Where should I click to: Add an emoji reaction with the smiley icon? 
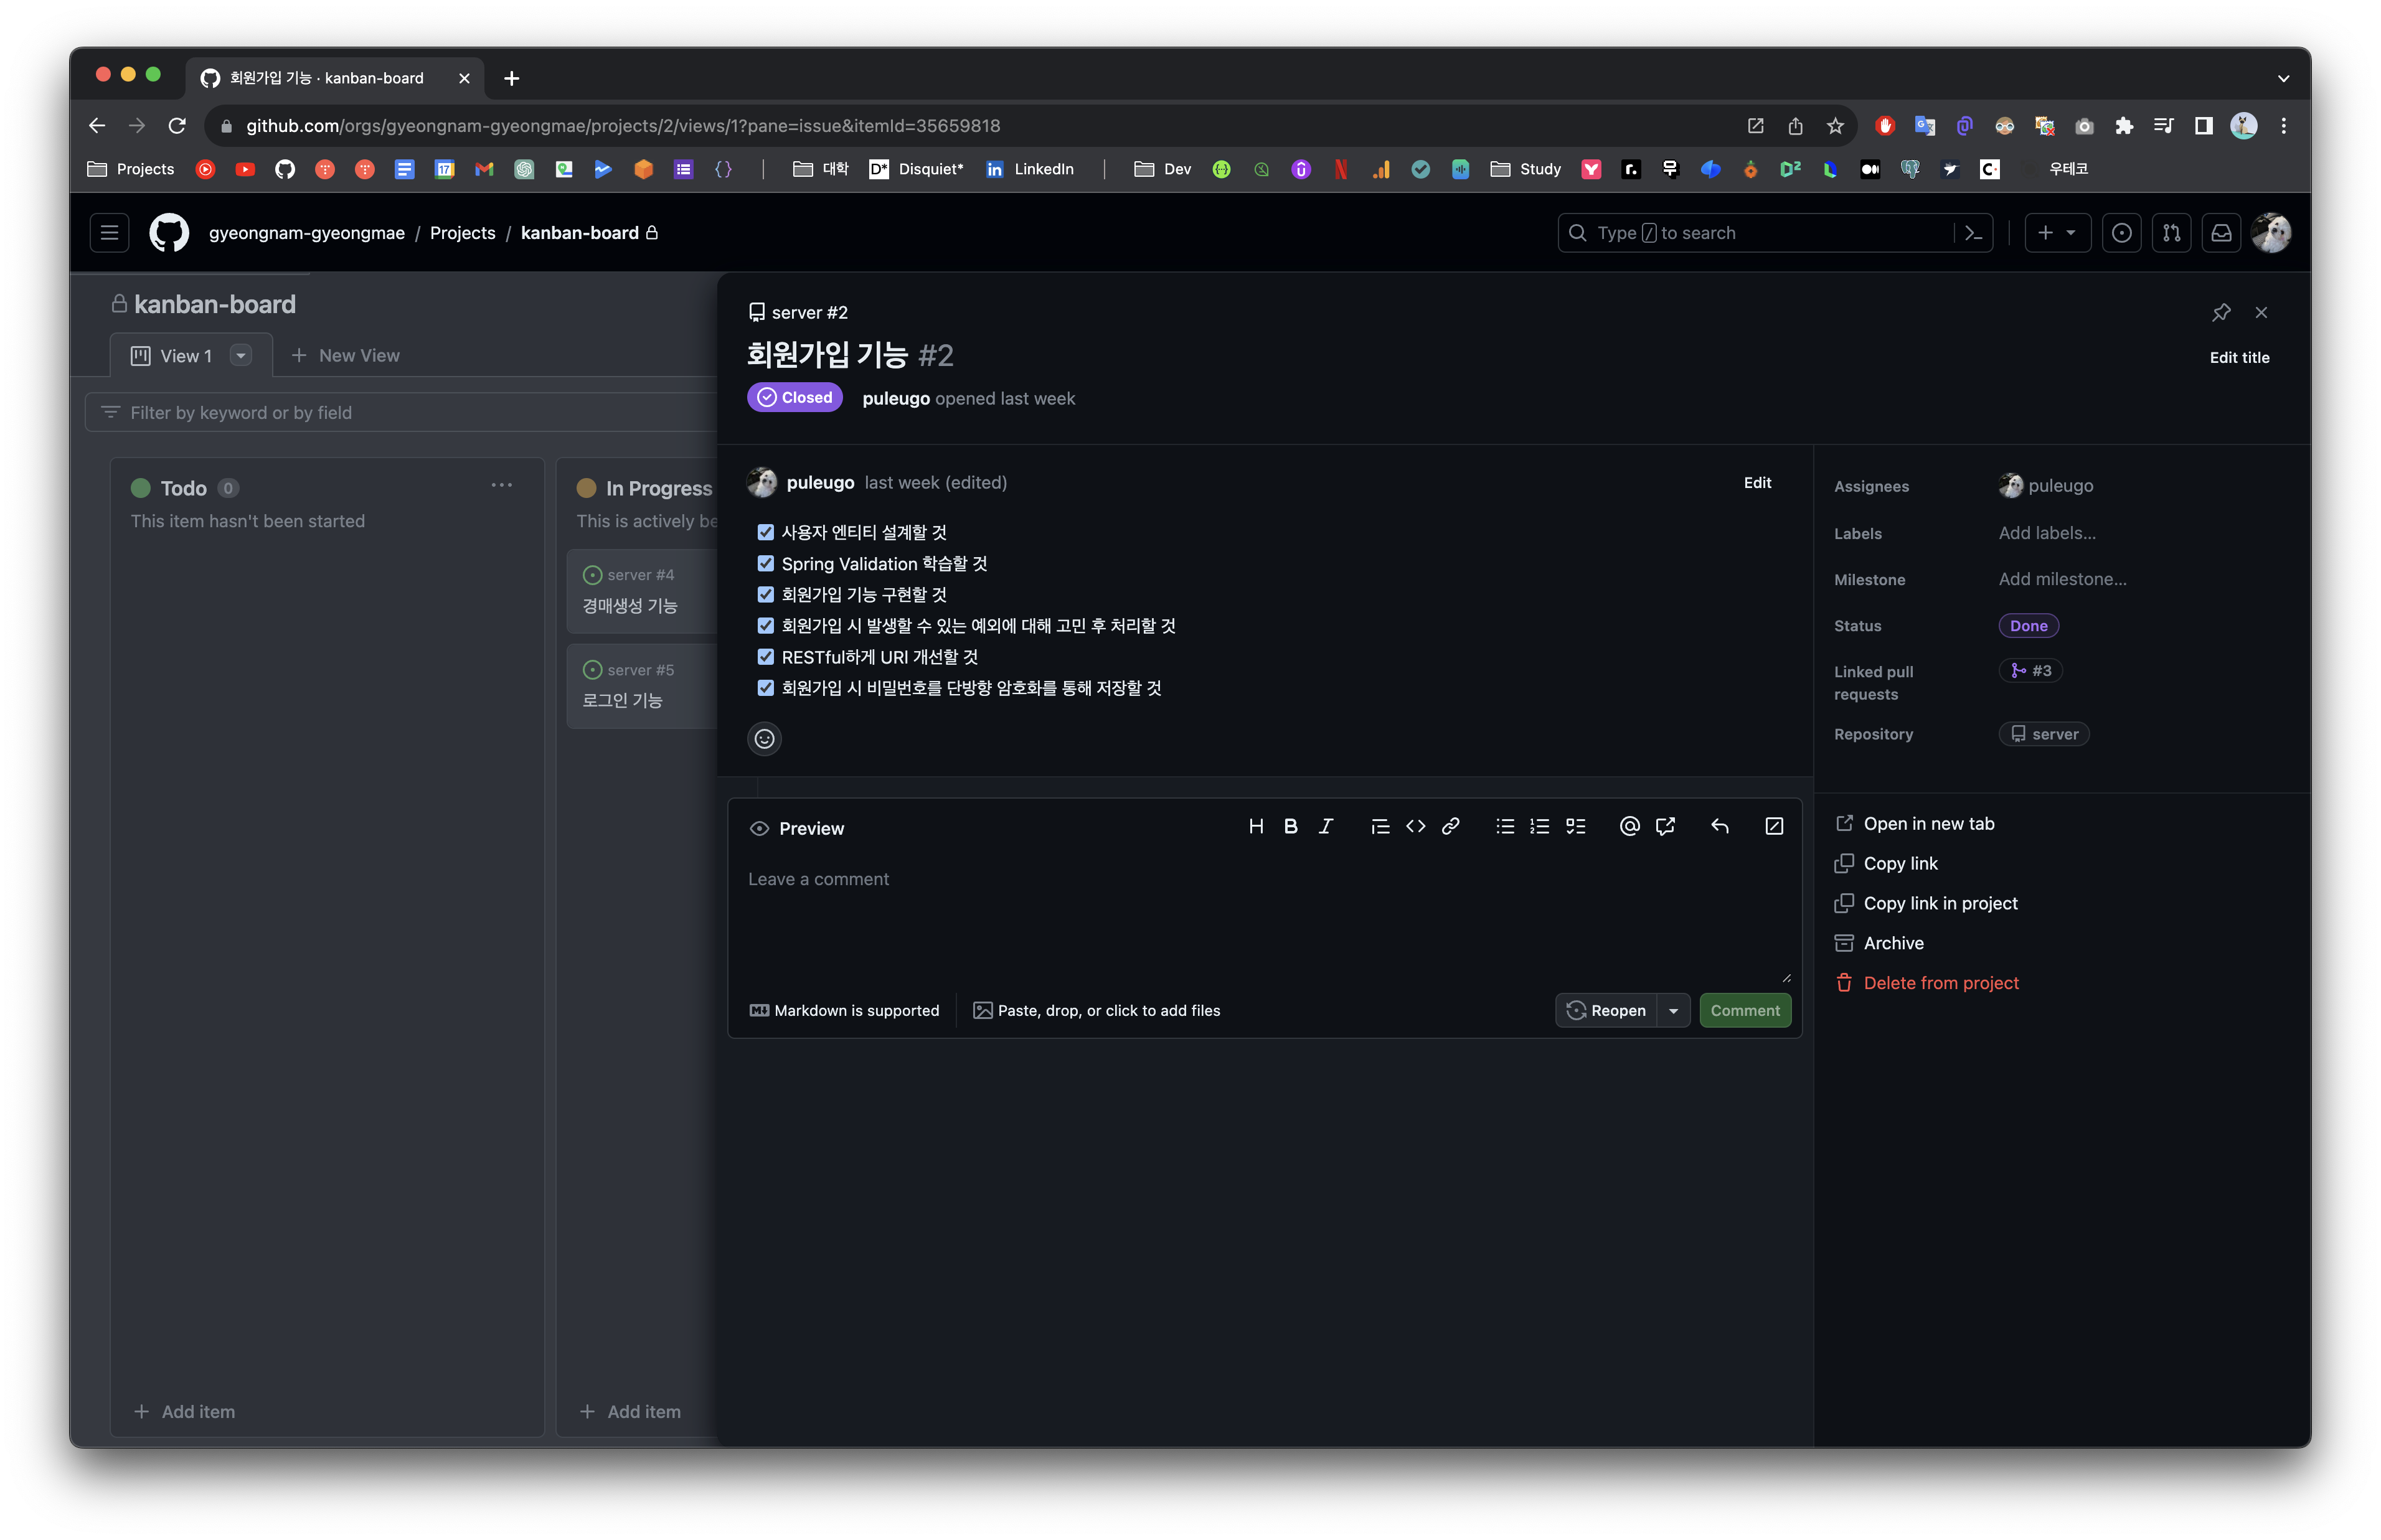764,739
